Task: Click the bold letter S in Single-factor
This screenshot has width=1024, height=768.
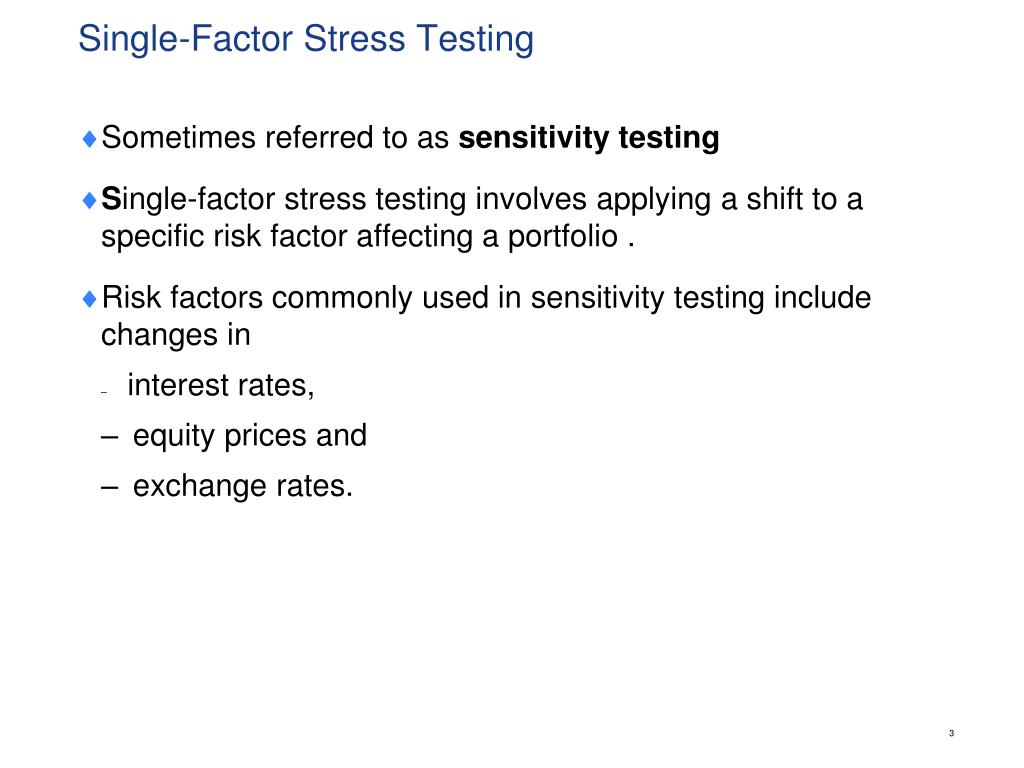Action: coord(111,200)
